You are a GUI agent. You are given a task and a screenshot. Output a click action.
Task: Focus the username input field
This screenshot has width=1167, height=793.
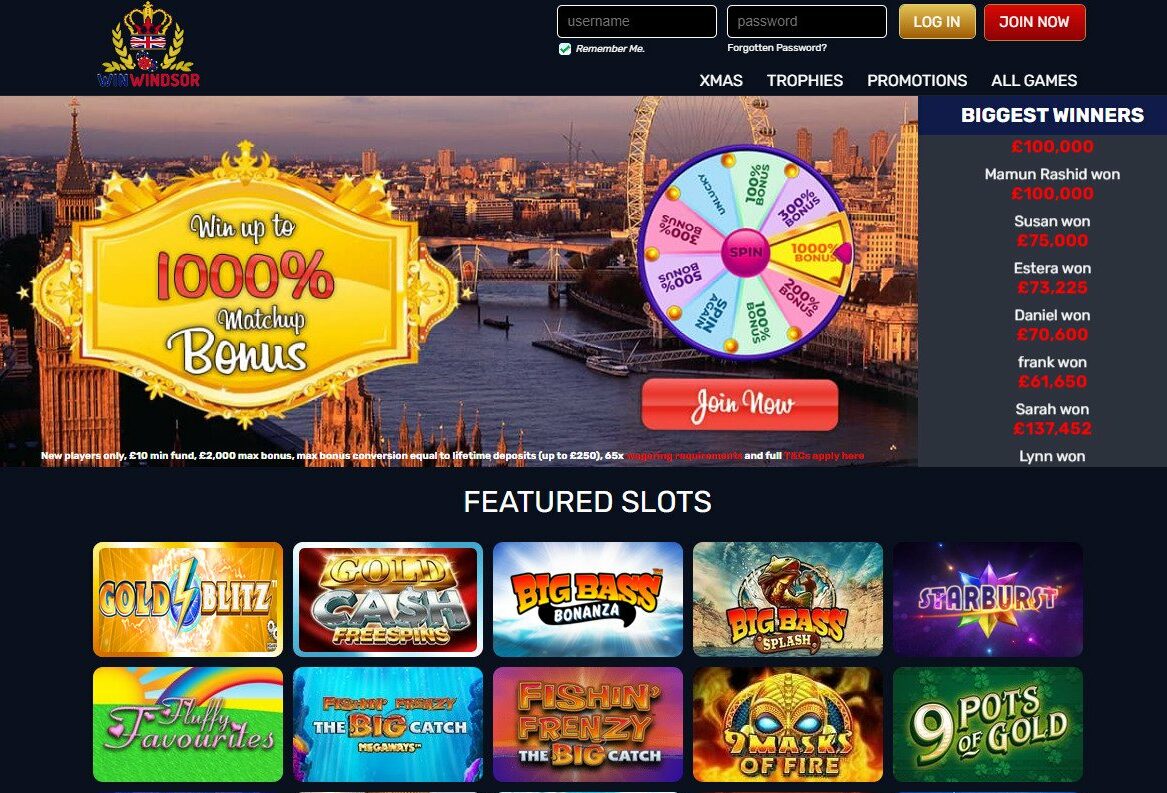click(x=637, y=22)
